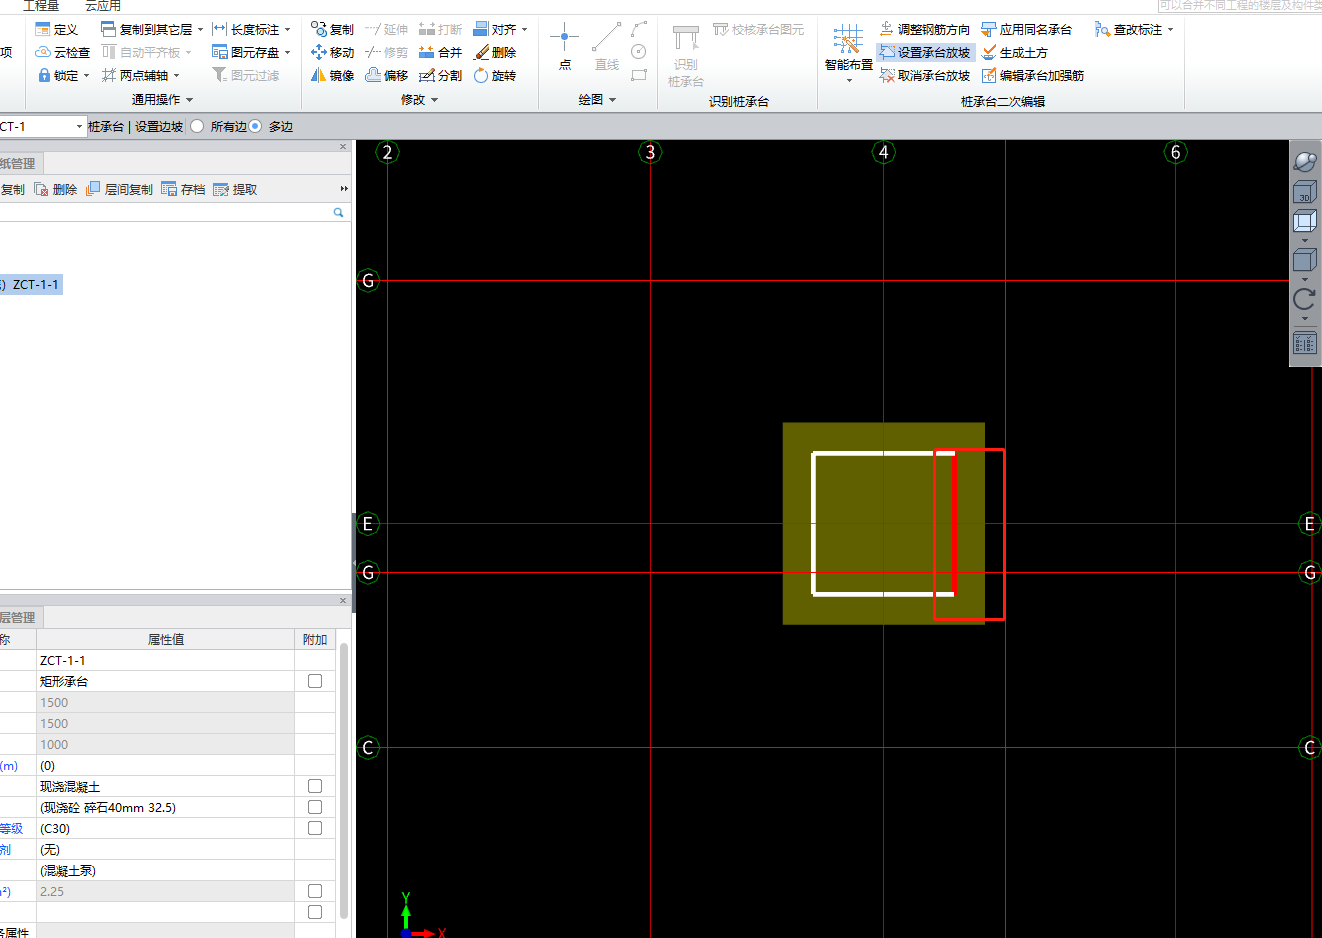
Task: Click 取消承台放坡 cancel cap slope tool
Action: point(924,75)
